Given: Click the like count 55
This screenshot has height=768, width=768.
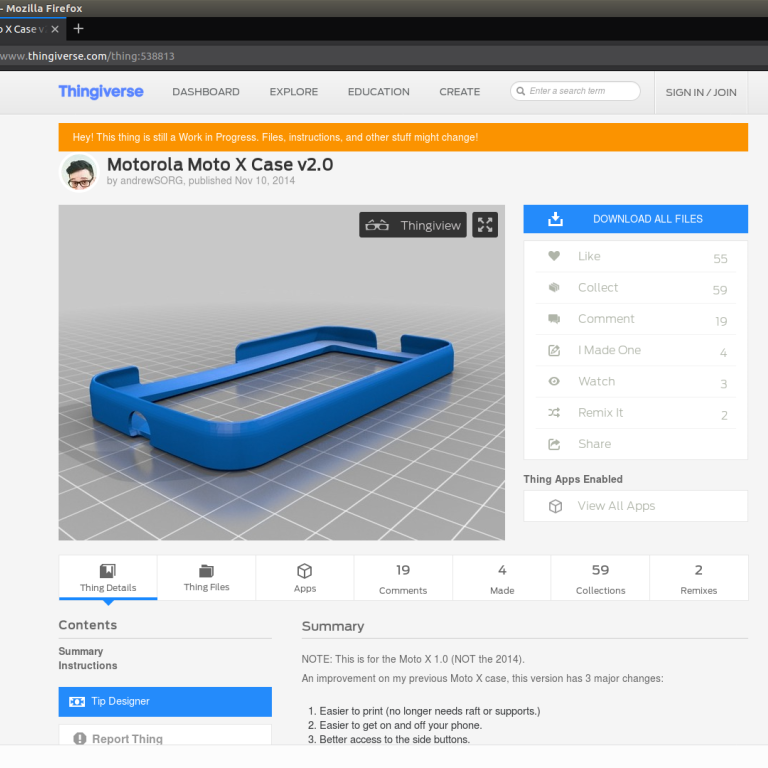Looking at the screenshot, I should (x=720, y=259).
